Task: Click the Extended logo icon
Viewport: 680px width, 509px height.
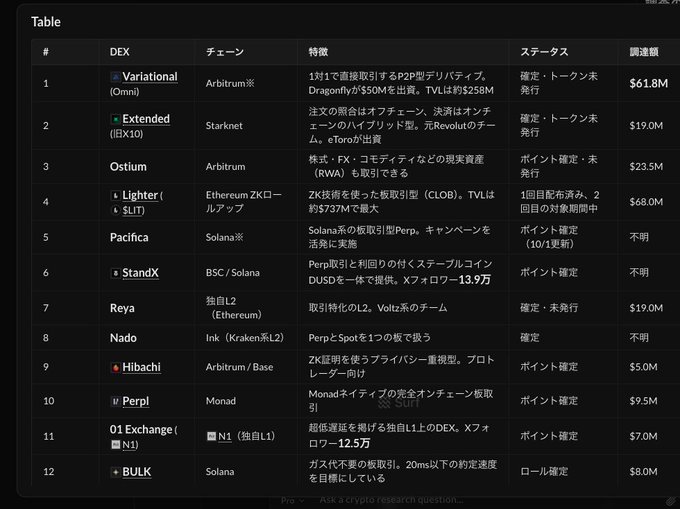Action: tap(115, 119)
